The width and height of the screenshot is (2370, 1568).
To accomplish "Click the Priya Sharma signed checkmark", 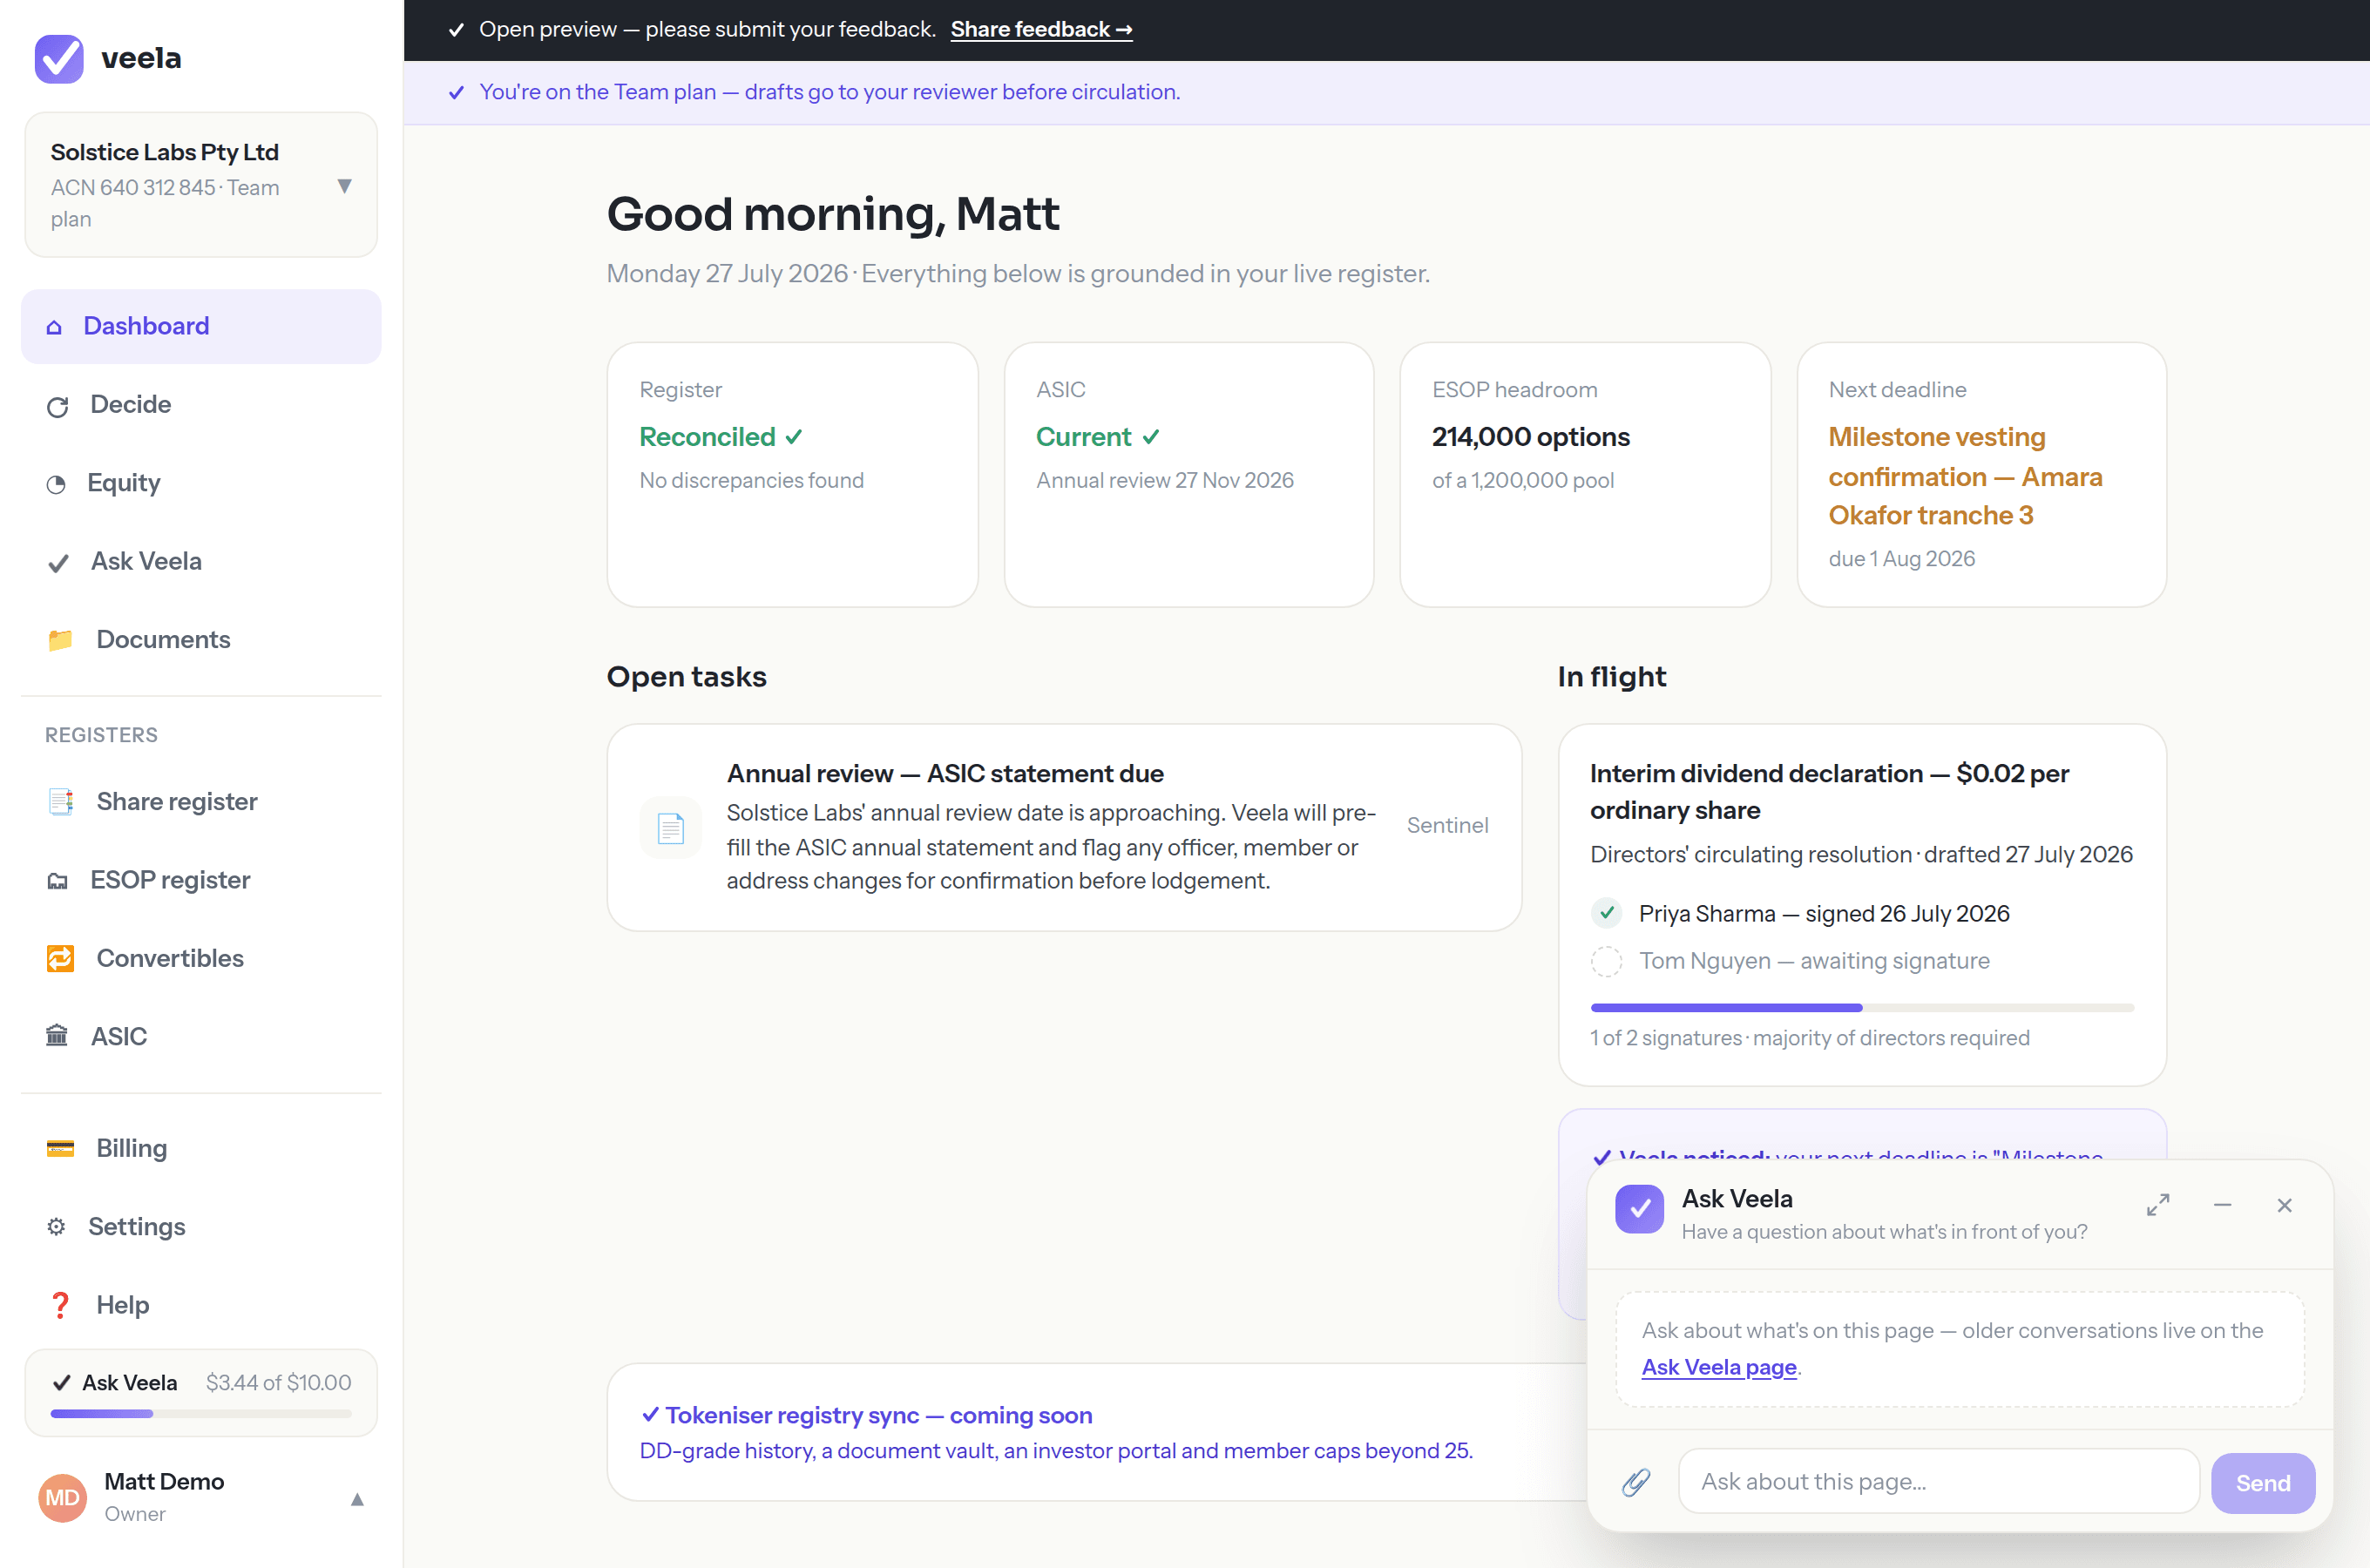I will (1606, 913).
